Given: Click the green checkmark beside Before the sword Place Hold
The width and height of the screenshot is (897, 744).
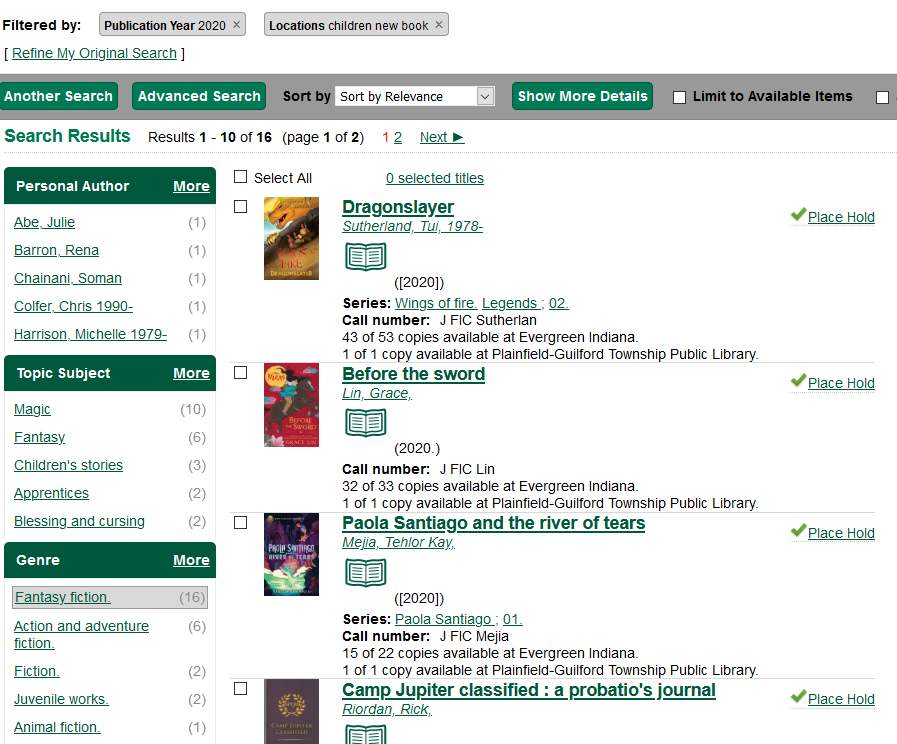Looking at the screenshot, I should pyautogui.click(x=798, y=380).
